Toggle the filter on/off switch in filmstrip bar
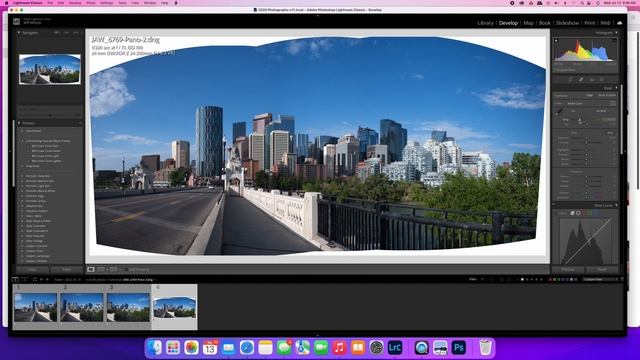640x360 pixels. pos(622,279)
